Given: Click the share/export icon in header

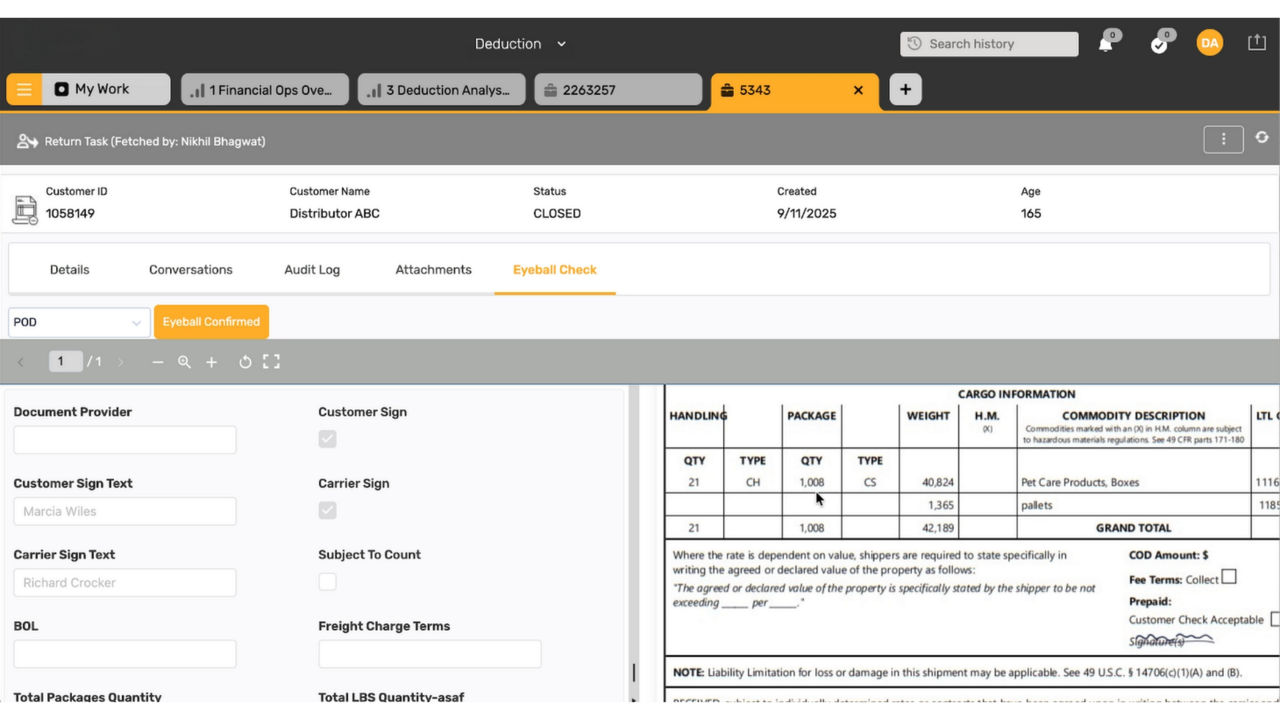Looking at the screenshot, I should 1256,42.
